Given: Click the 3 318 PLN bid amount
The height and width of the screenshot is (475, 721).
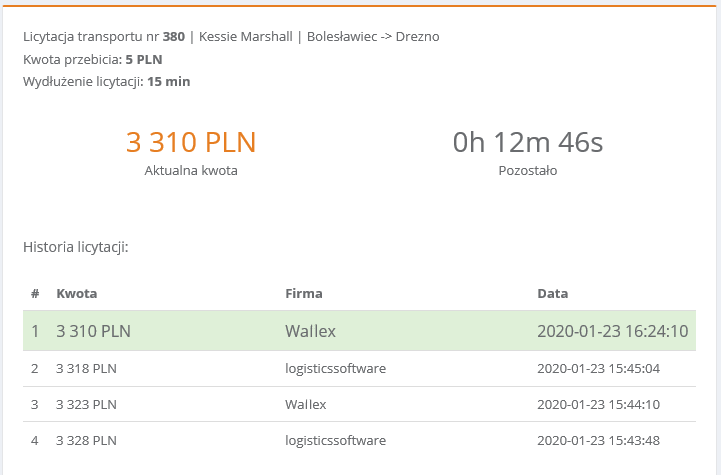Looking at the screenshot, I should tap(87, 369).
